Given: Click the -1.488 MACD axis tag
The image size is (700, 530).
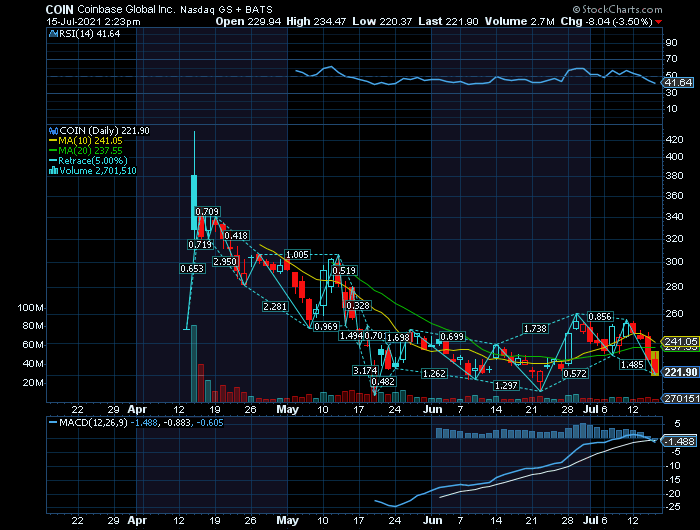Looking at the screenshot, I should (x=679, y=441).
